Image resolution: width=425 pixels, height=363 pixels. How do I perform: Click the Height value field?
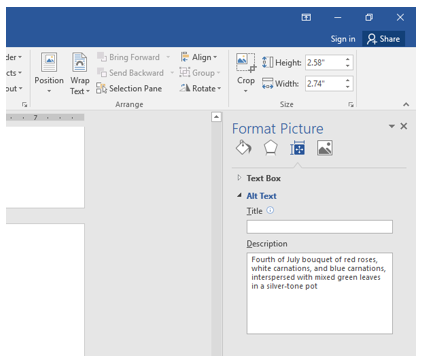click(x=324, y=62)
